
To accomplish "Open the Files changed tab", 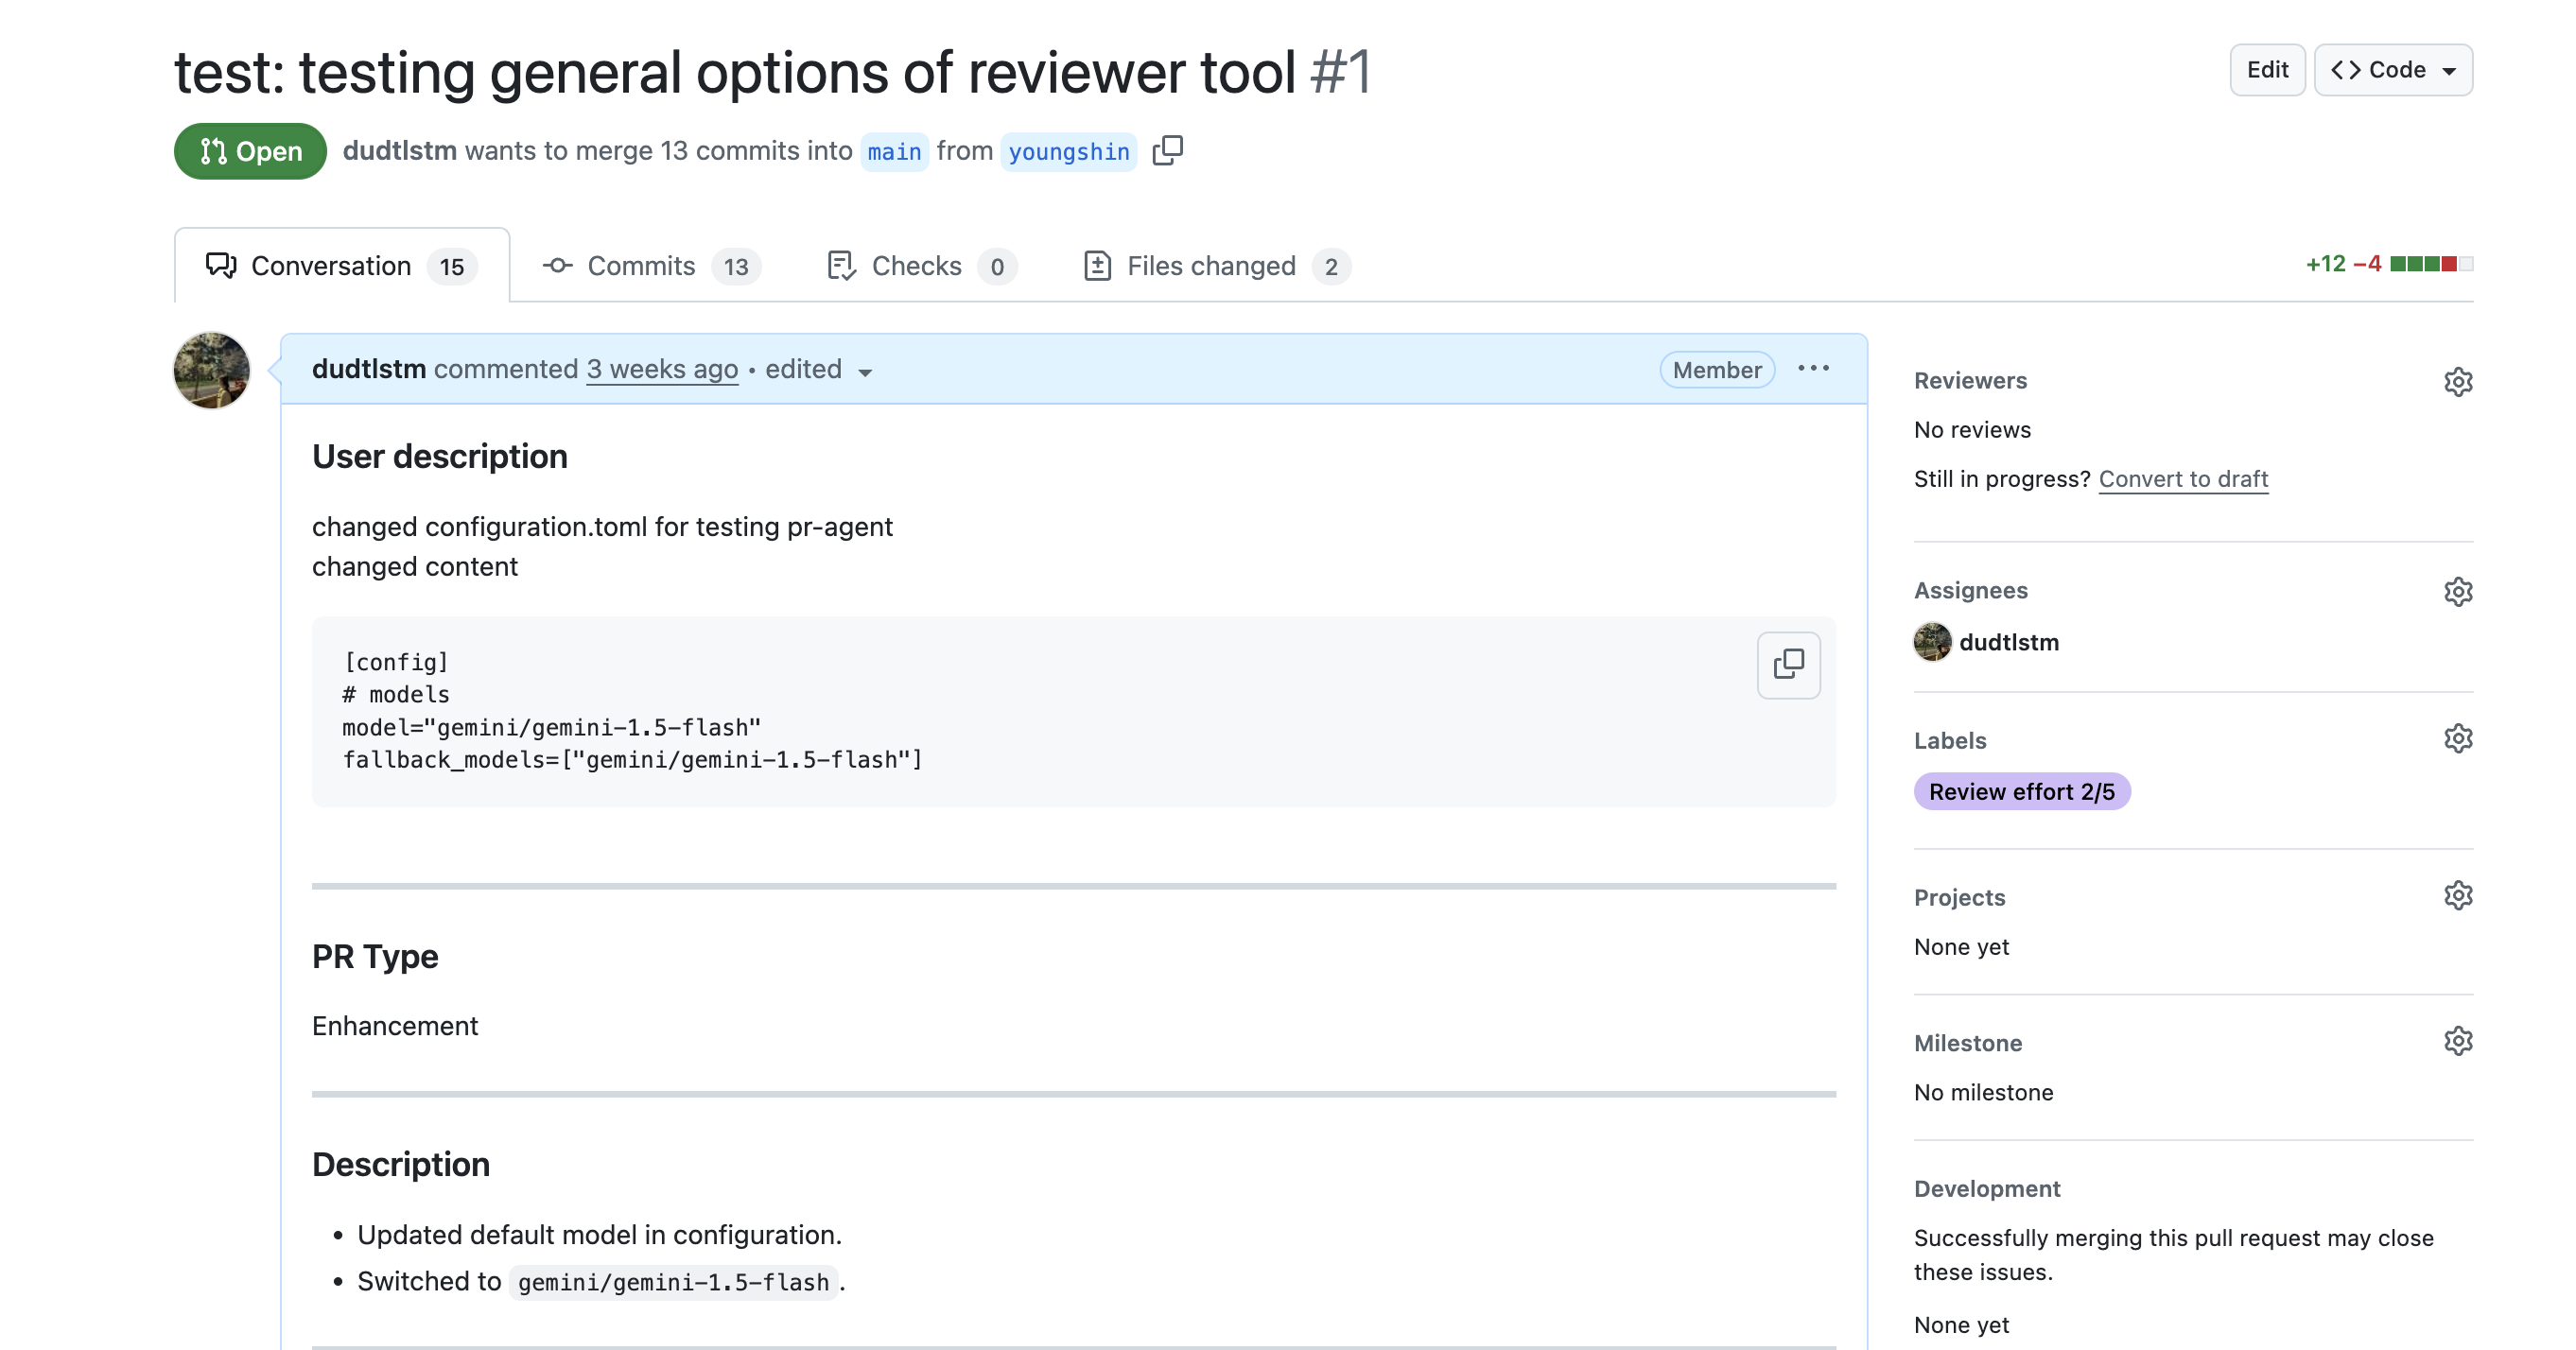I will 1216,266.
